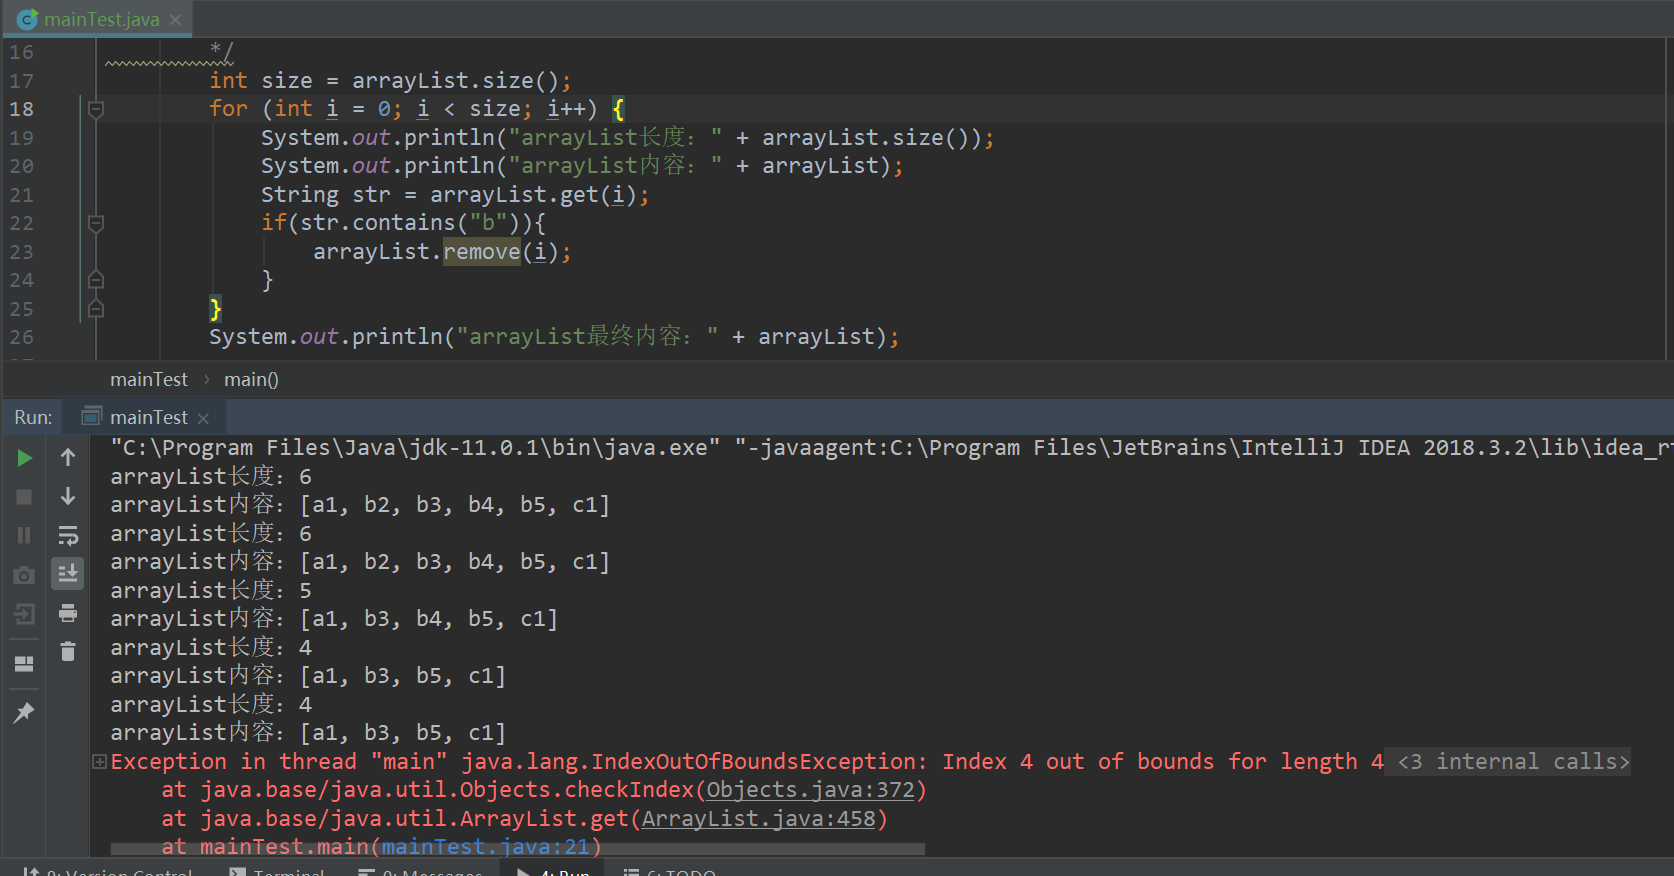
Task: Click the Java class icon on mainTest.java tab
Action: click(x=28, y=19)
